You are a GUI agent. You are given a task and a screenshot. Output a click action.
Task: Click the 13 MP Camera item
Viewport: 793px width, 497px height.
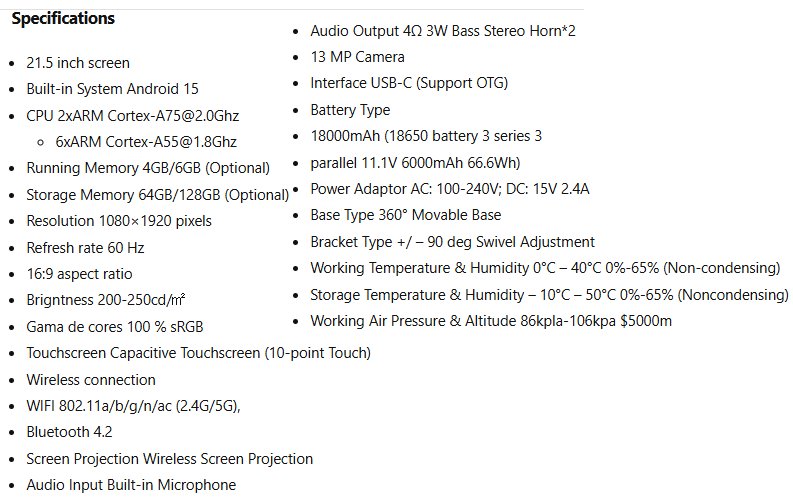(357, 57)
